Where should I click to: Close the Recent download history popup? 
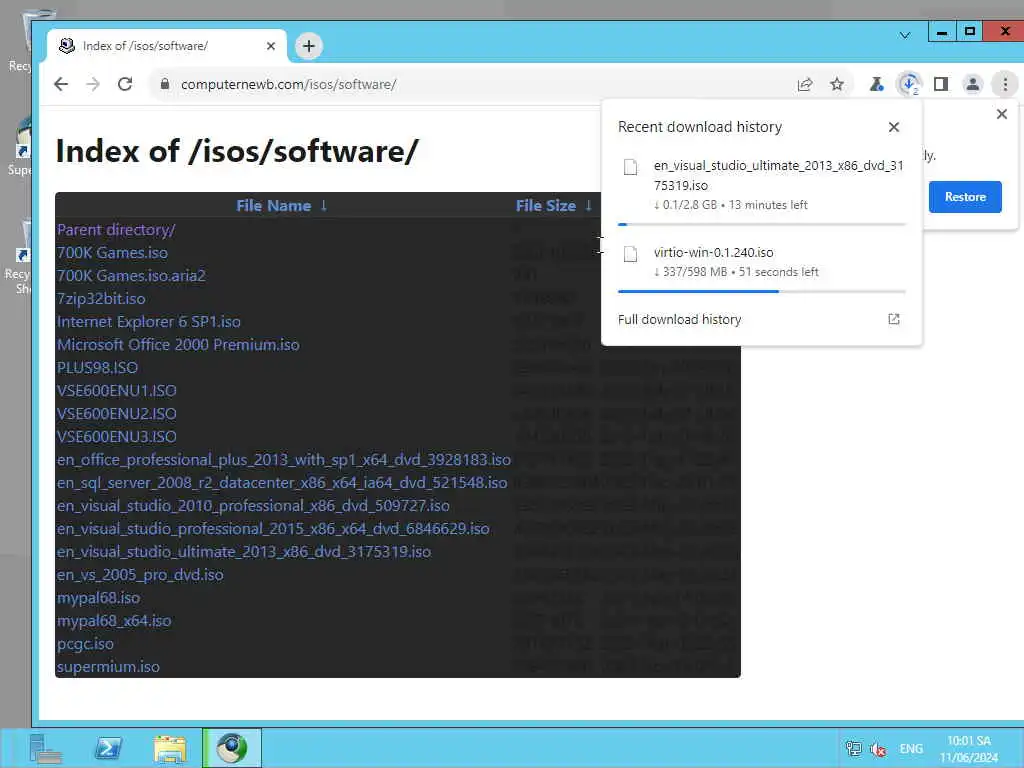coord(894,127)
